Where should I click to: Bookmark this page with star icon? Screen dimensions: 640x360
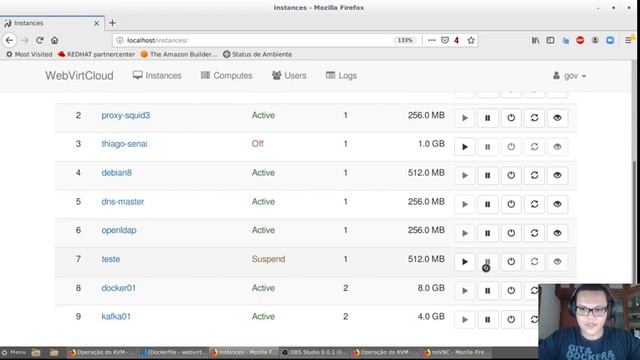coord(471,40)
